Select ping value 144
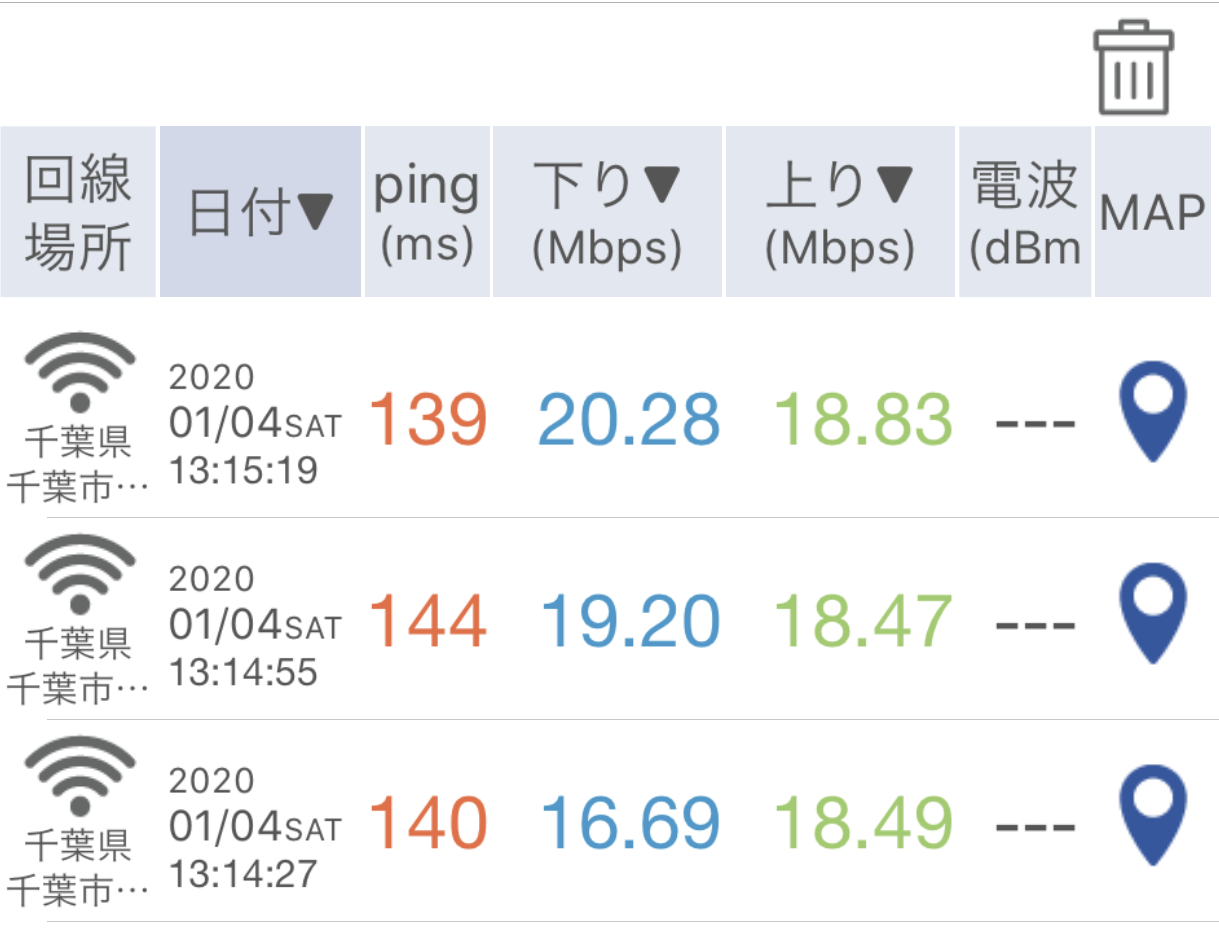This screenshot has width=1219, height=931. (x=428, y=620)
